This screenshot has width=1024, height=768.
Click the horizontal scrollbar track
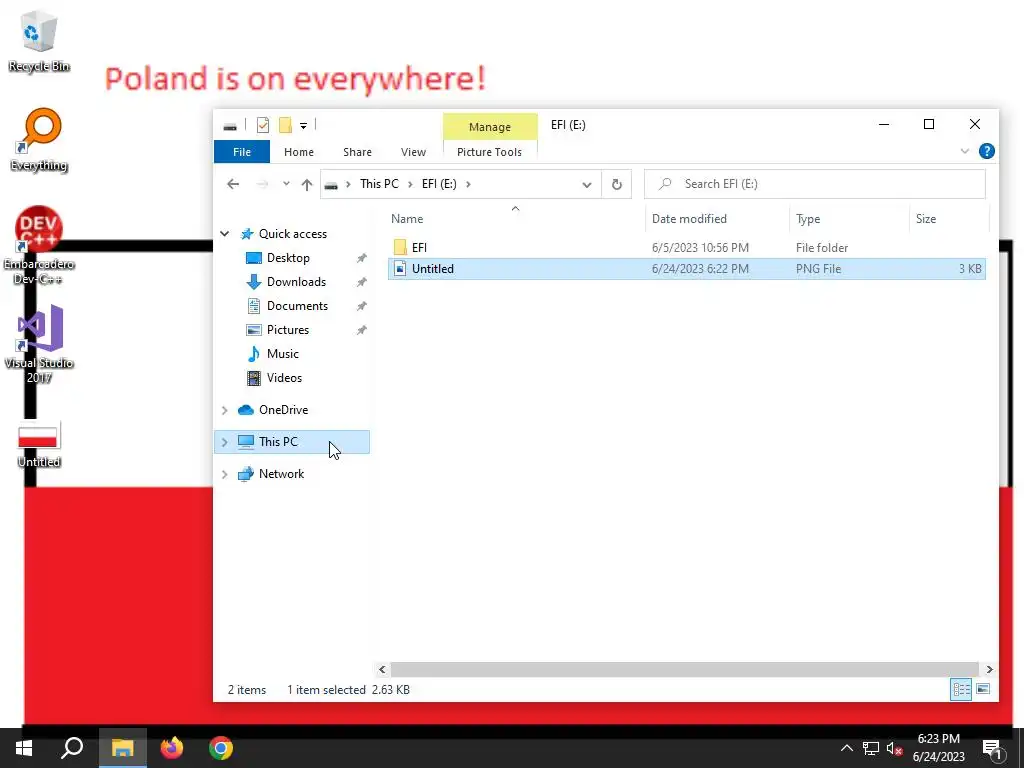[x=684, y=669]
